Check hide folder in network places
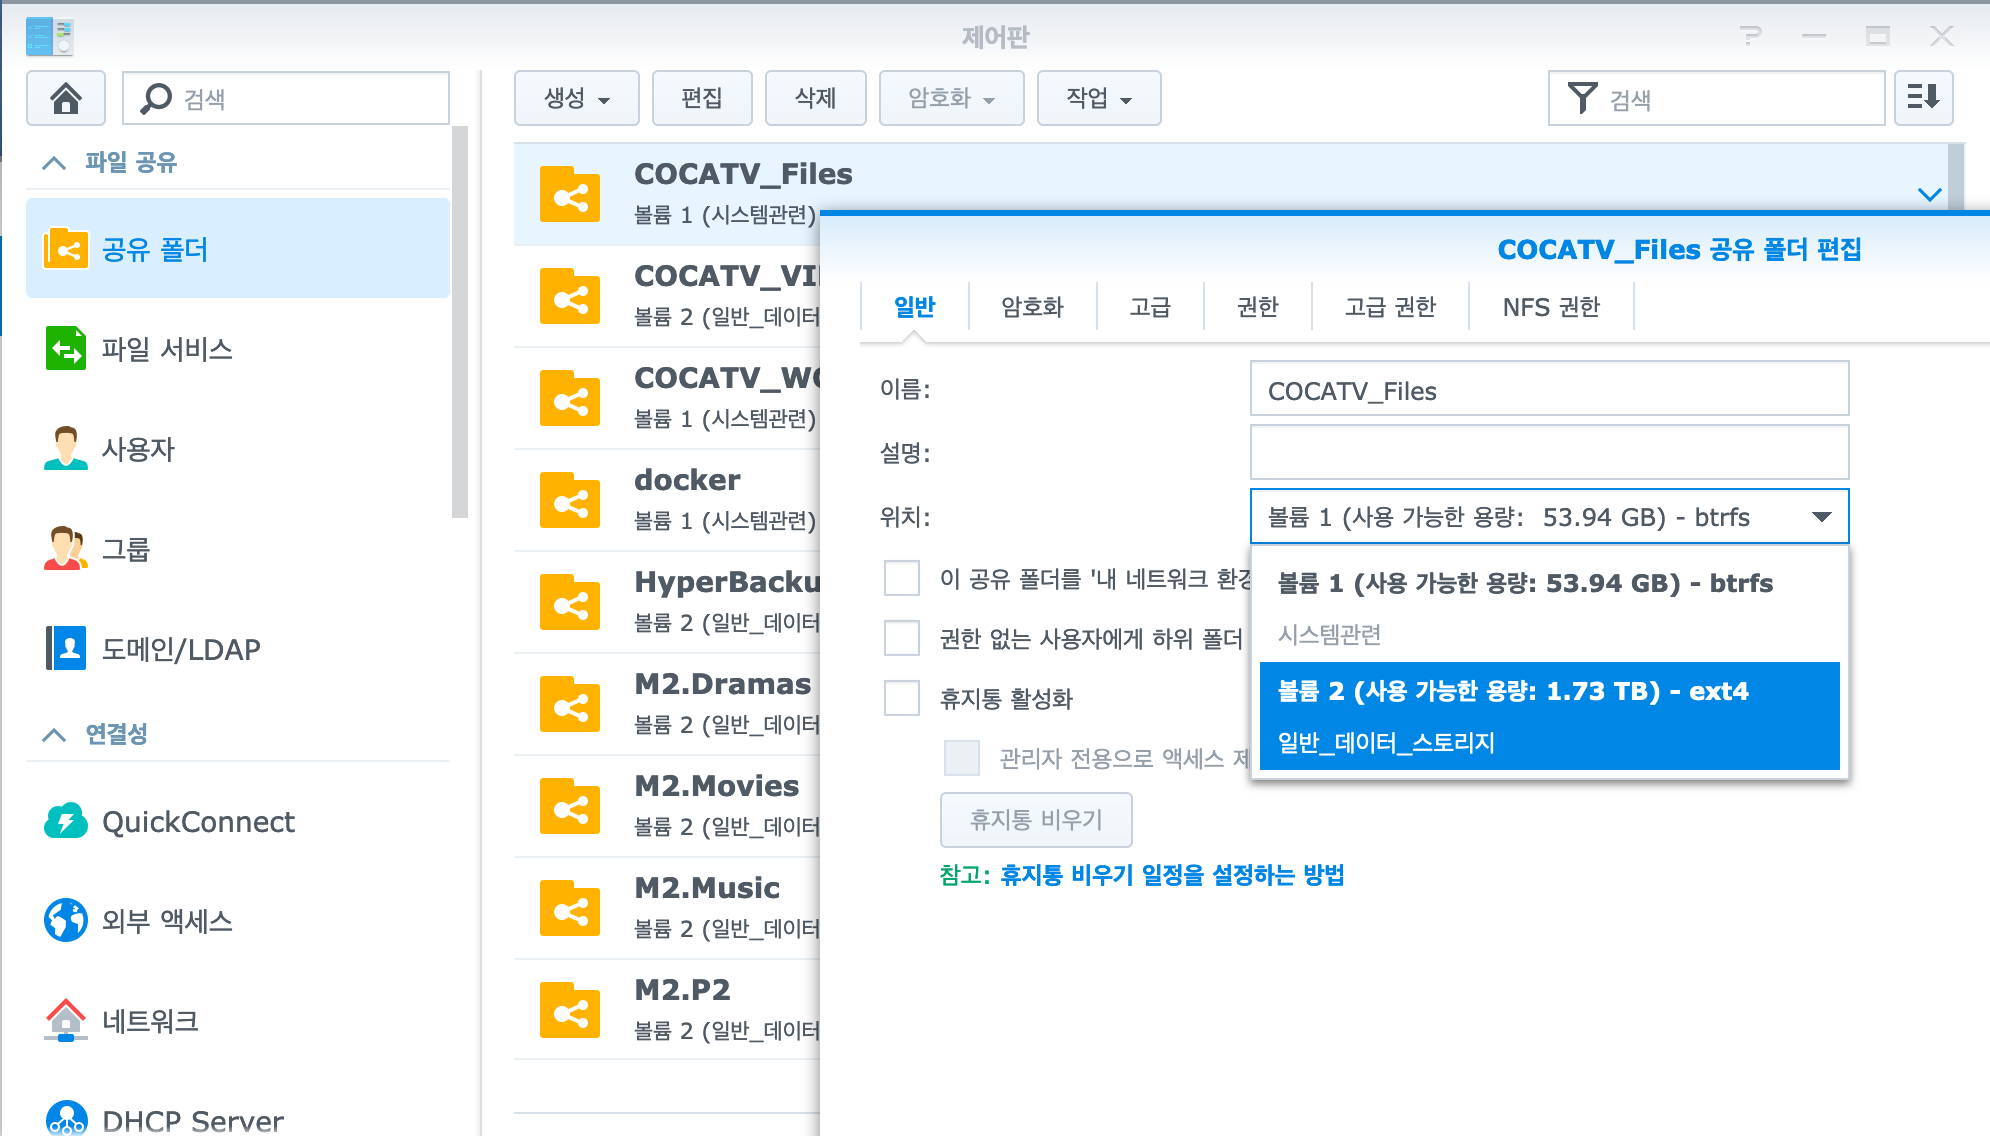 pyautogui.click(x=902, y=578)
